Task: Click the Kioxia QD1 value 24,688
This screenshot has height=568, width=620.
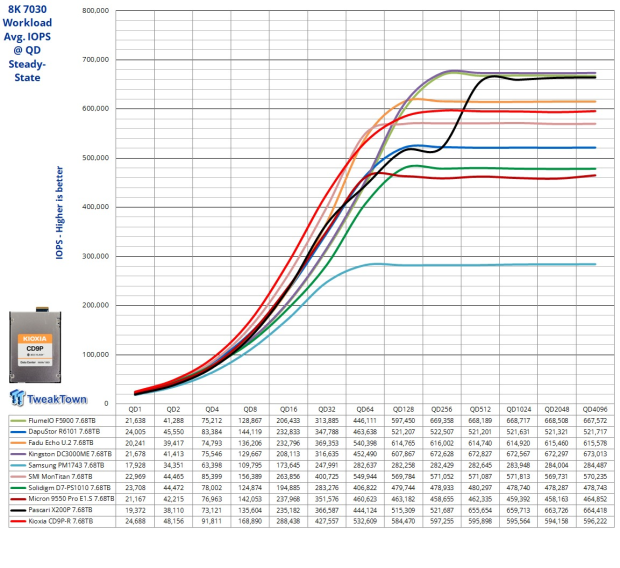Action: click(135, 521)
